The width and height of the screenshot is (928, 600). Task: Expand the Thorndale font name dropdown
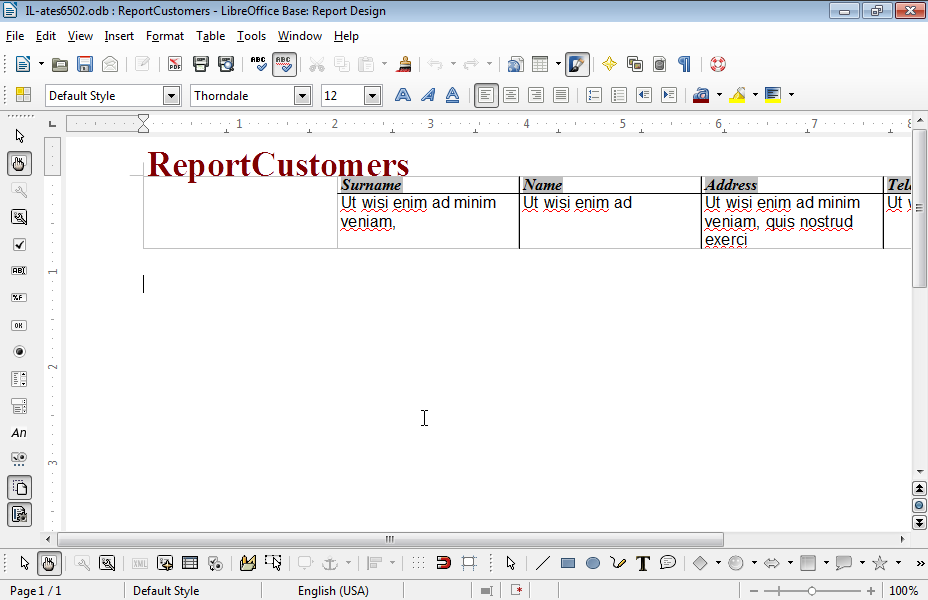click(x=302, y=95)
